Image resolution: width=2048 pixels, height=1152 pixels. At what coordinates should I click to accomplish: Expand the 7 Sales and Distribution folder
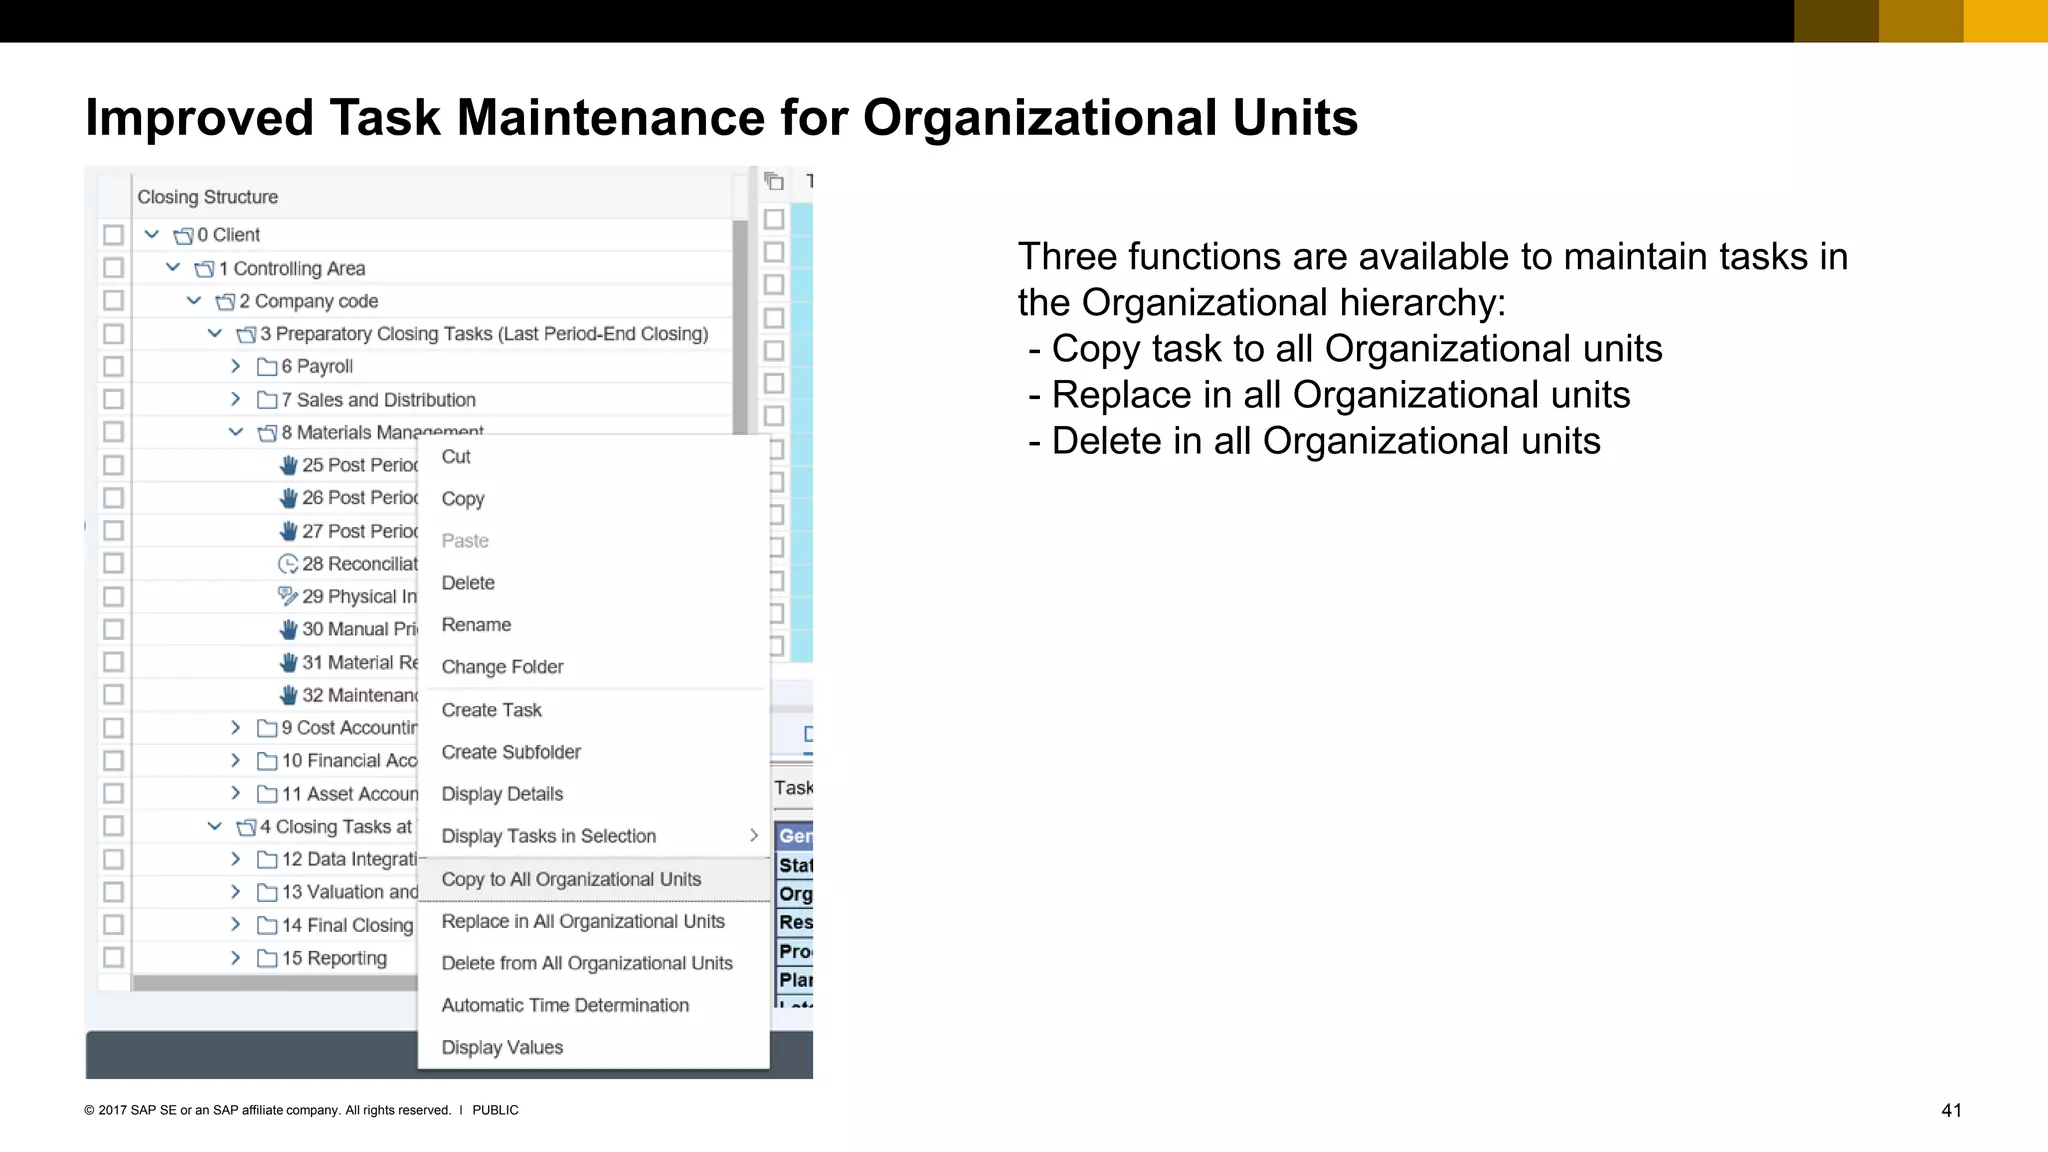(236, 399)
